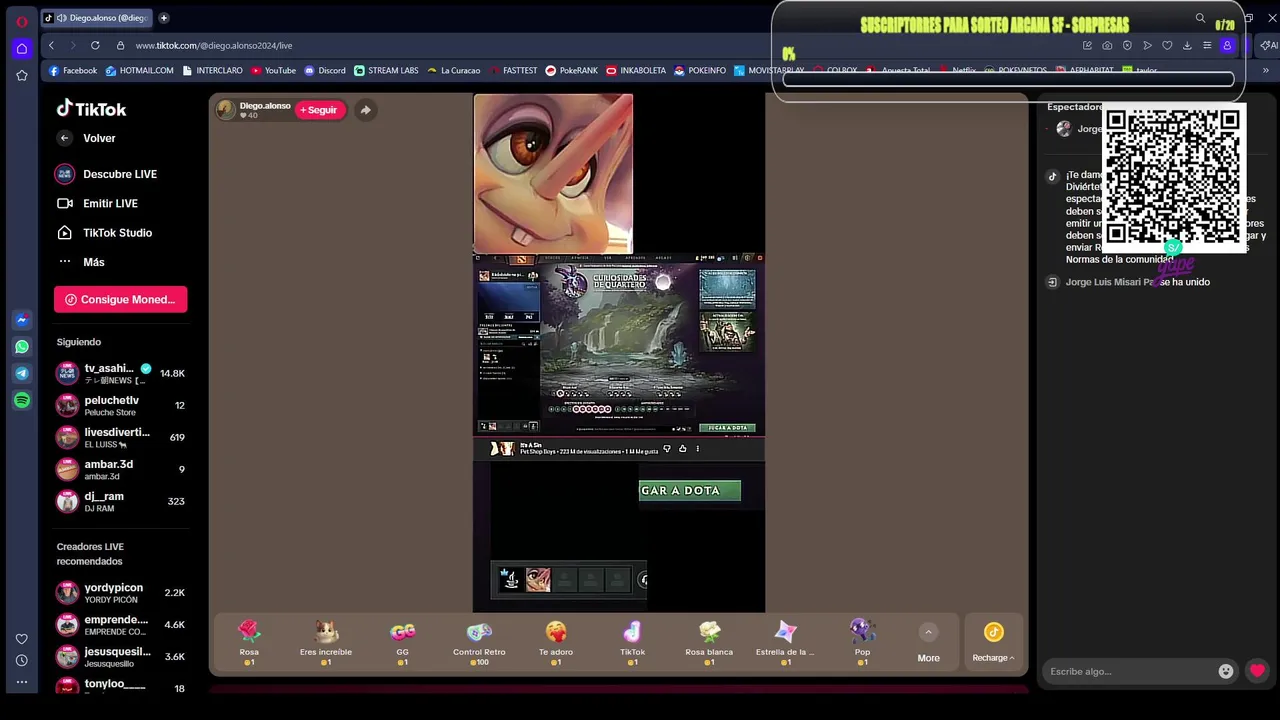The width and height of the screenshot is (1280, 720).
Task: Open the tv_asahi live channel
Action: tap(120, 373)
